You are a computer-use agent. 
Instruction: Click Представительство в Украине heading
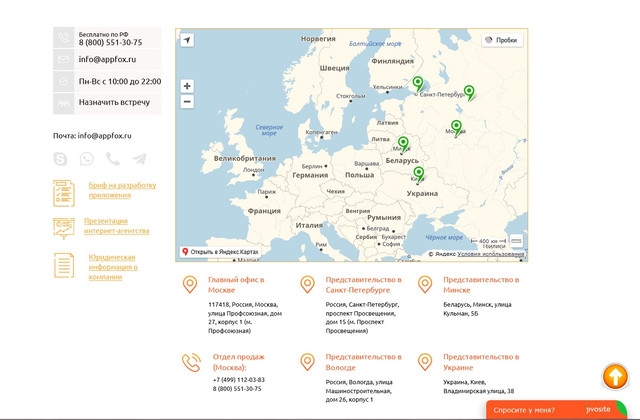click(x=481, y=362)
